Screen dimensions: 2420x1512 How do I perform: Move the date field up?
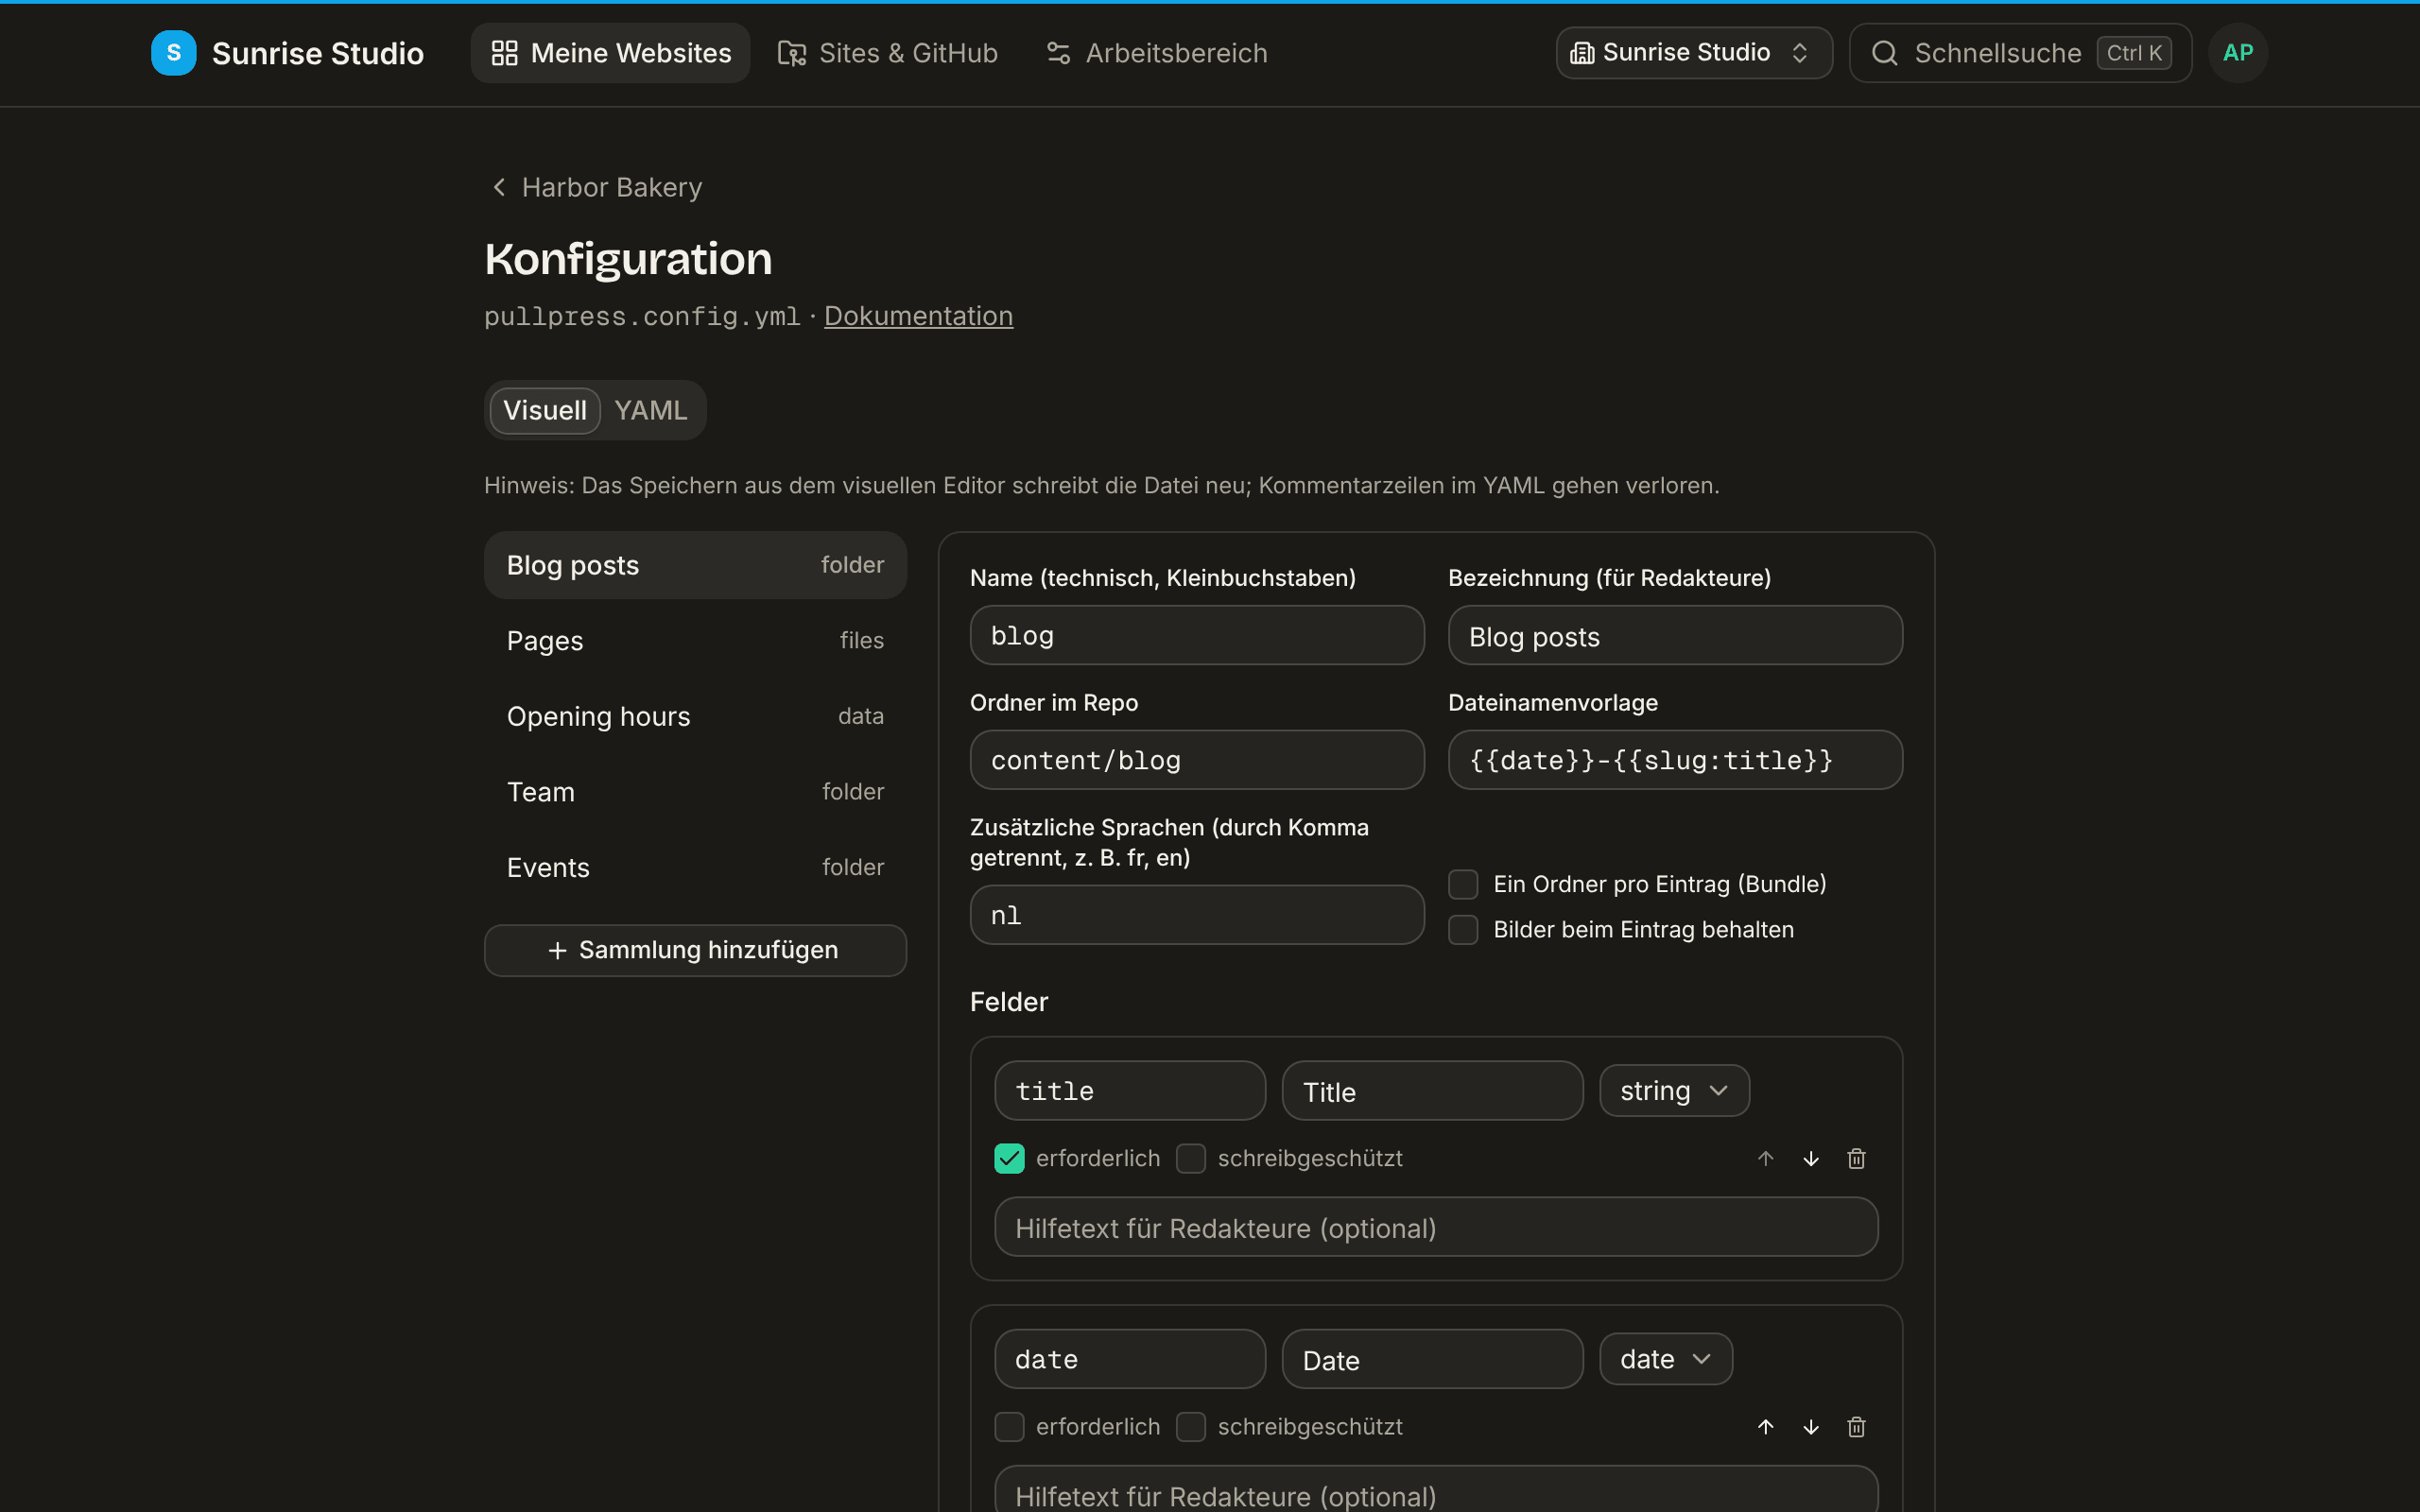point(1765,1426)
